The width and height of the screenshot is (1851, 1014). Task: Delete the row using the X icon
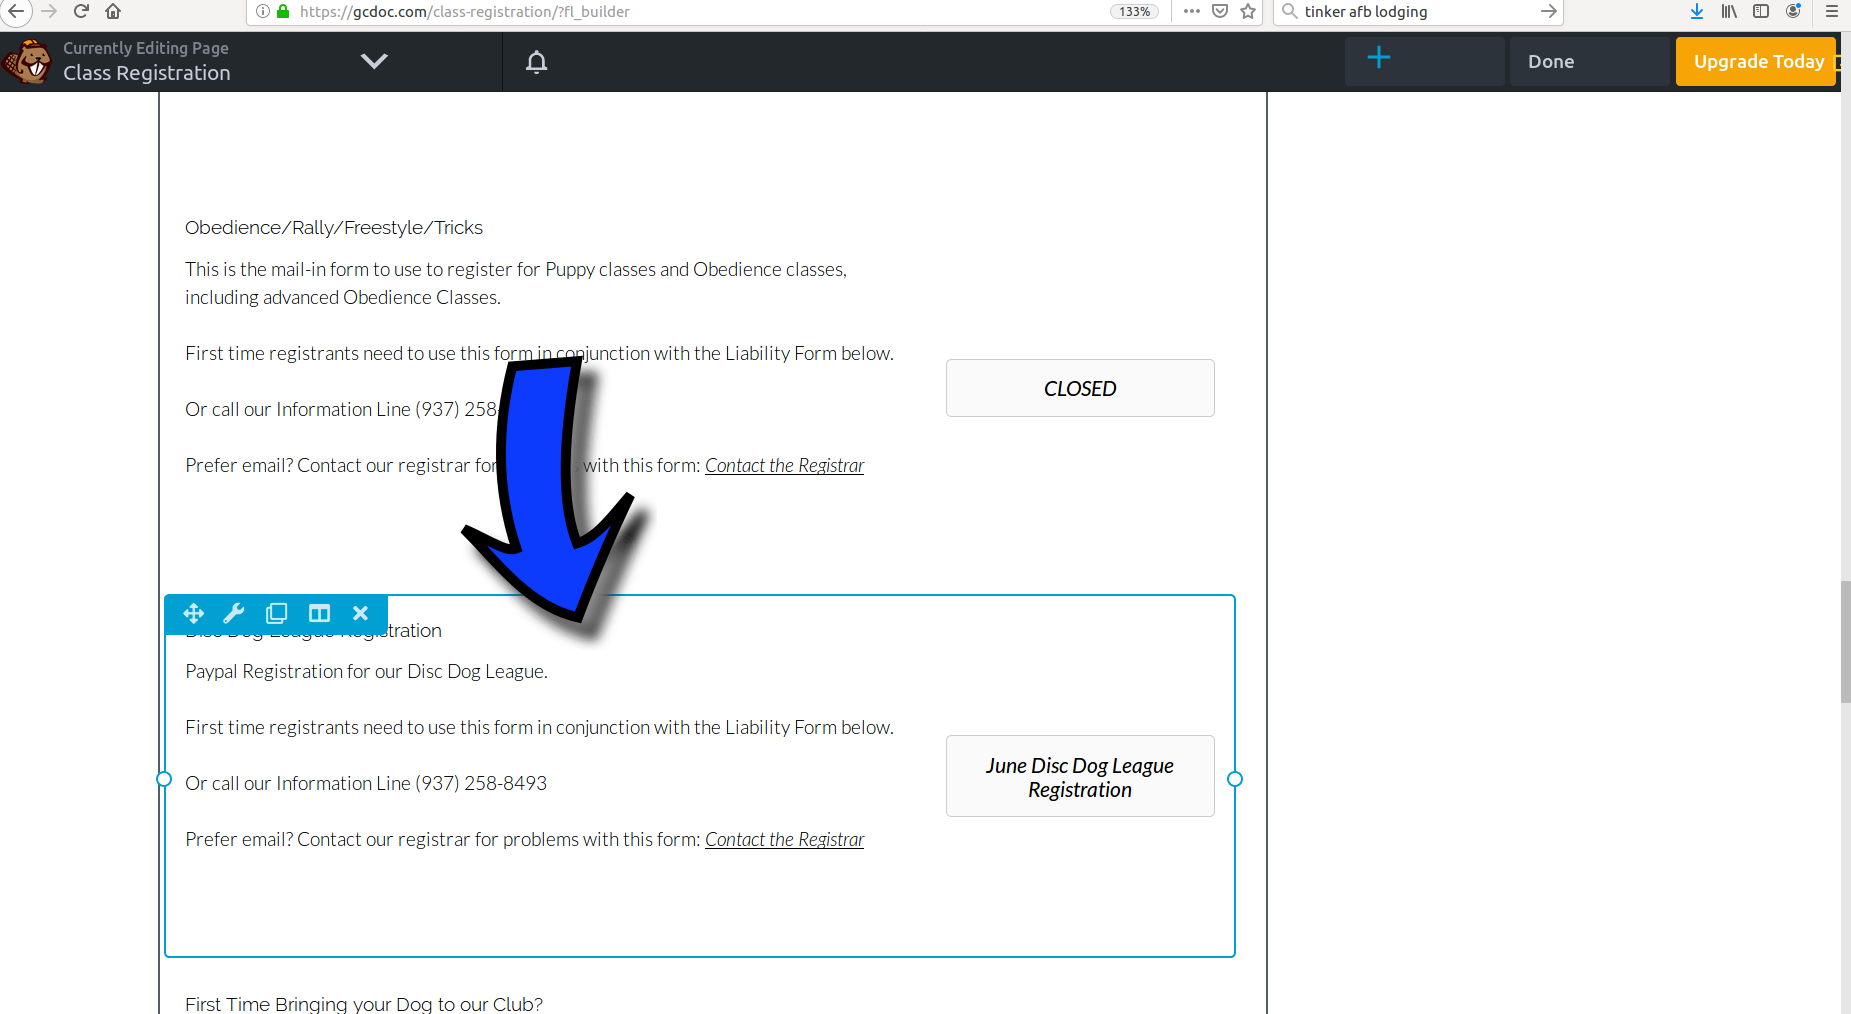pyautogui.click(x=360, y=613)
